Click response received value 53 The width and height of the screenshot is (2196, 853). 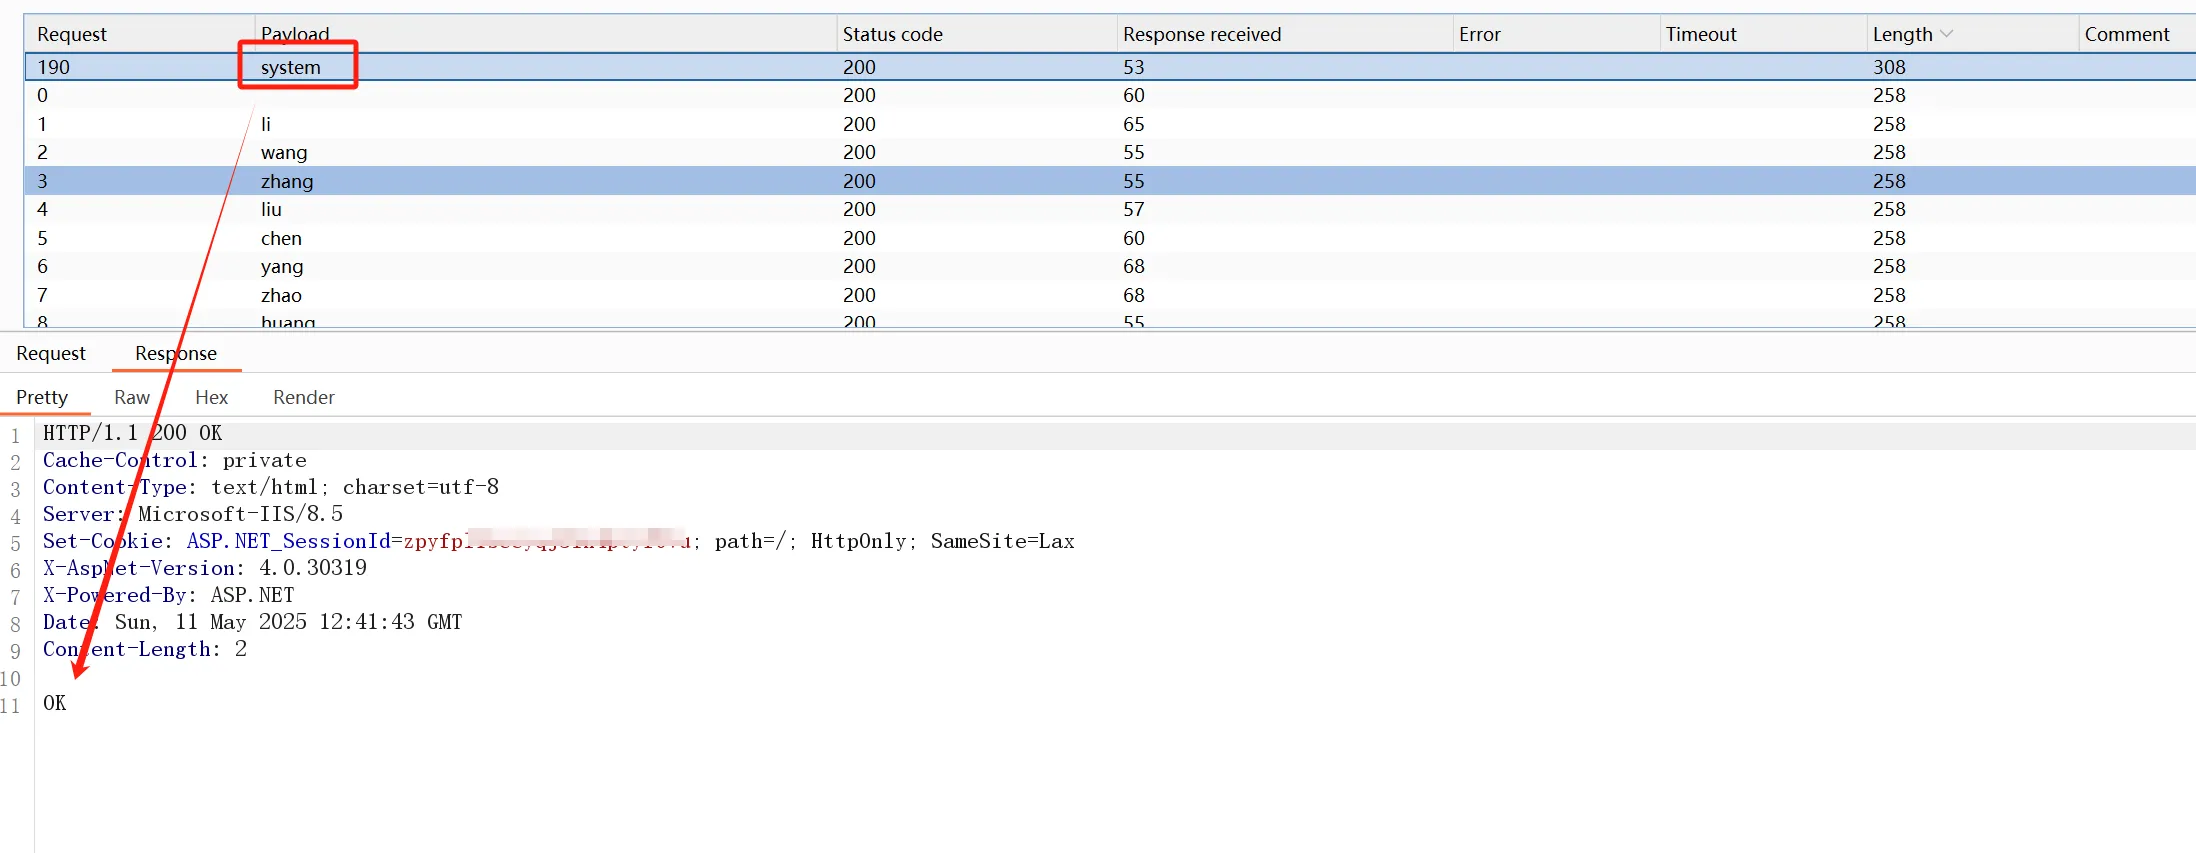1133,67
